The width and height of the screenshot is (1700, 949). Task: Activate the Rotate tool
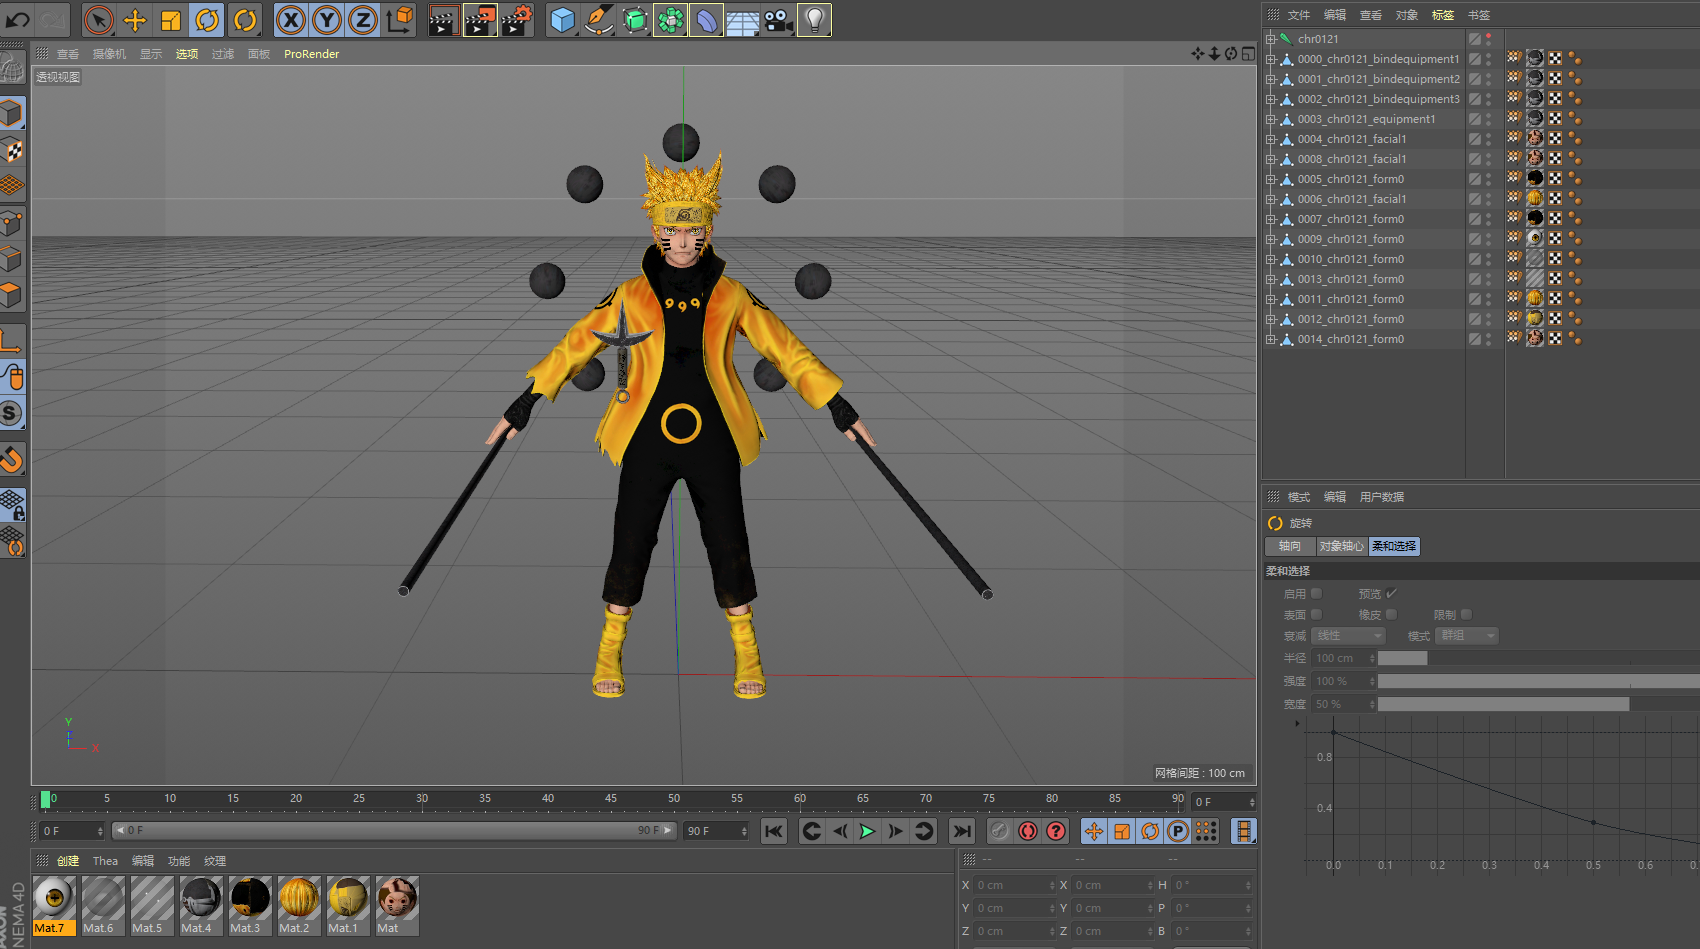[207, 20]
